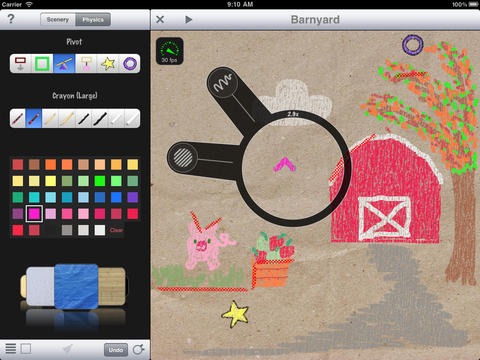Select the red pin anchor tool
Viewport: 480px width, 360px height.
(x=21, y=63)
